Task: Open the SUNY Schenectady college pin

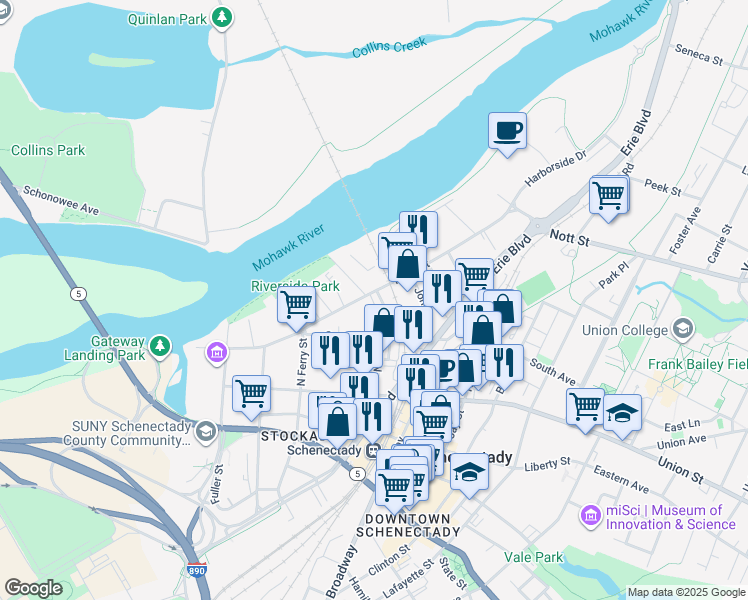Action: tap(206, 432)
